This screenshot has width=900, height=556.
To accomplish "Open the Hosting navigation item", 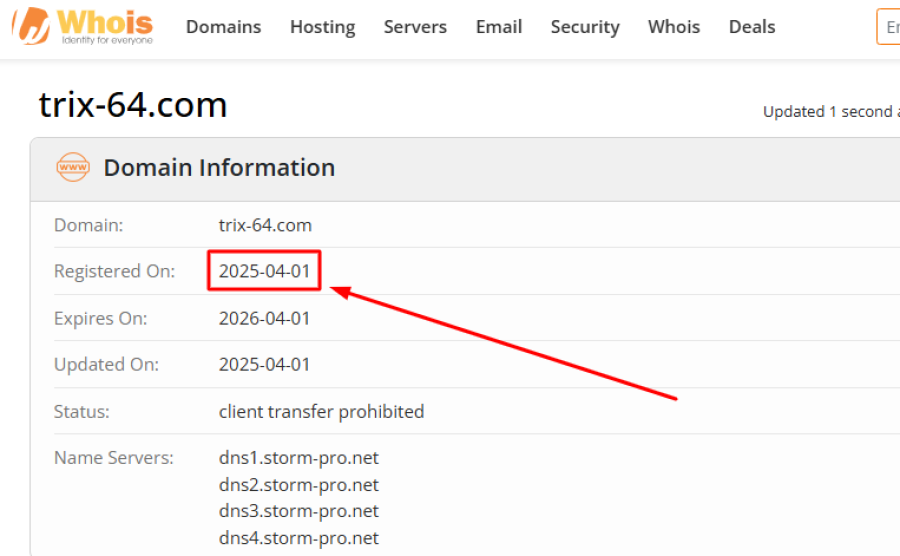I will [322, 27].
